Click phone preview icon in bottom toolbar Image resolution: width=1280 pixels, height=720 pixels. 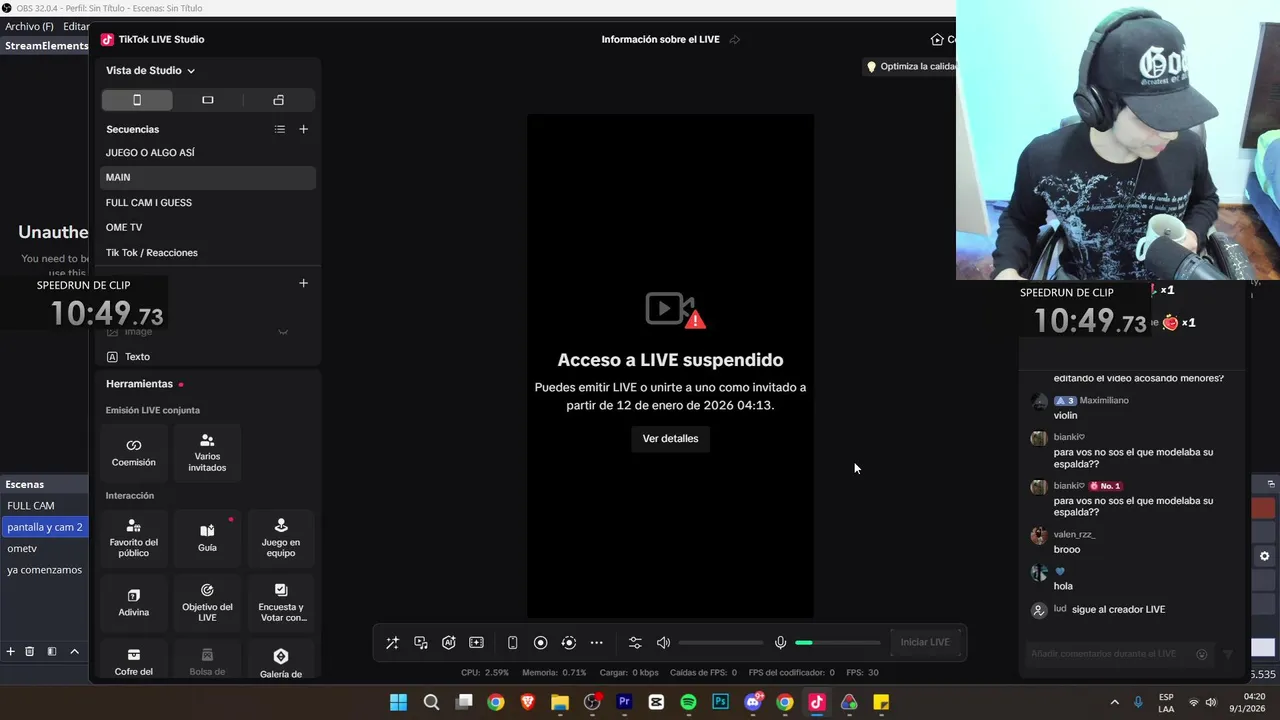[512, 643]
